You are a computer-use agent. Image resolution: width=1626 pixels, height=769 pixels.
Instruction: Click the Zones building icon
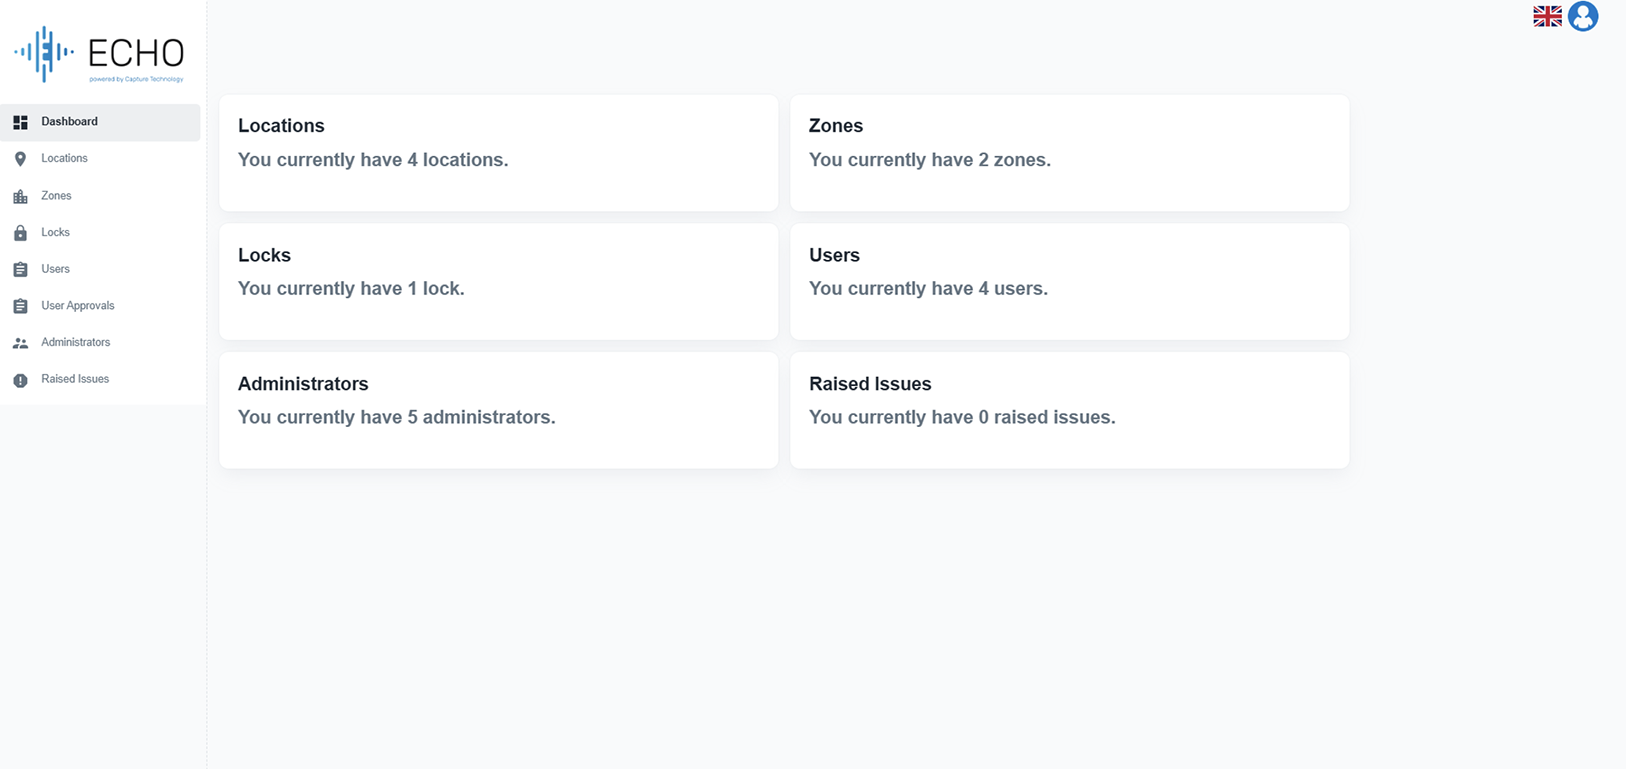point(20,196)
